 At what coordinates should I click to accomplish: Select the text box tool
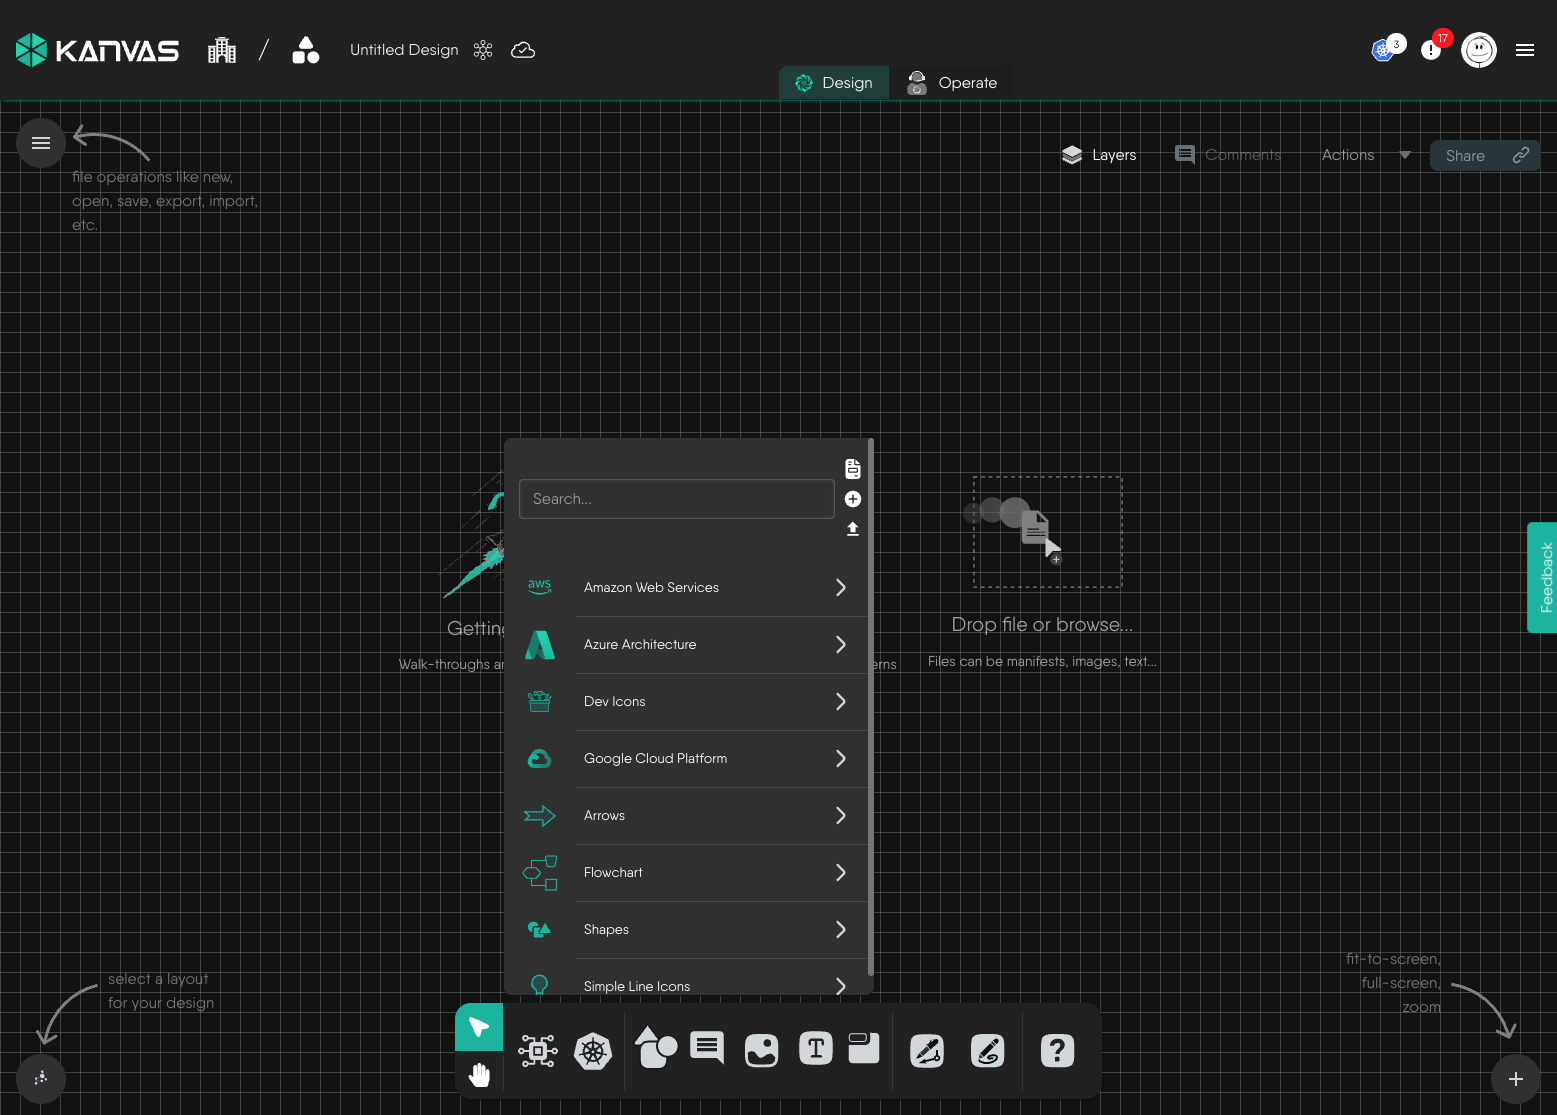[816, 1048]
